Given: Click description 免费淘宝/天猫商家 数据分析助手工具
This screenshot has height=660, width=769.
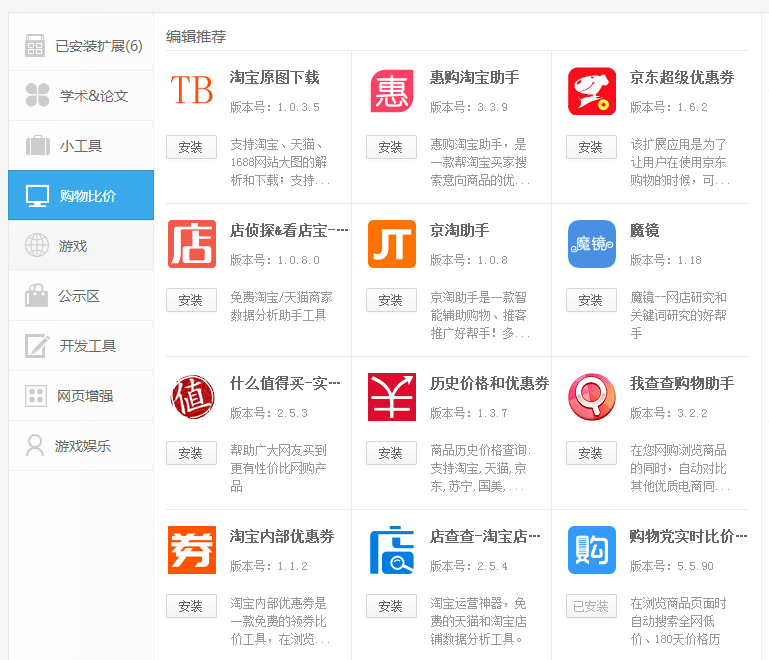Looking at the screenshot, I should 282,306.
